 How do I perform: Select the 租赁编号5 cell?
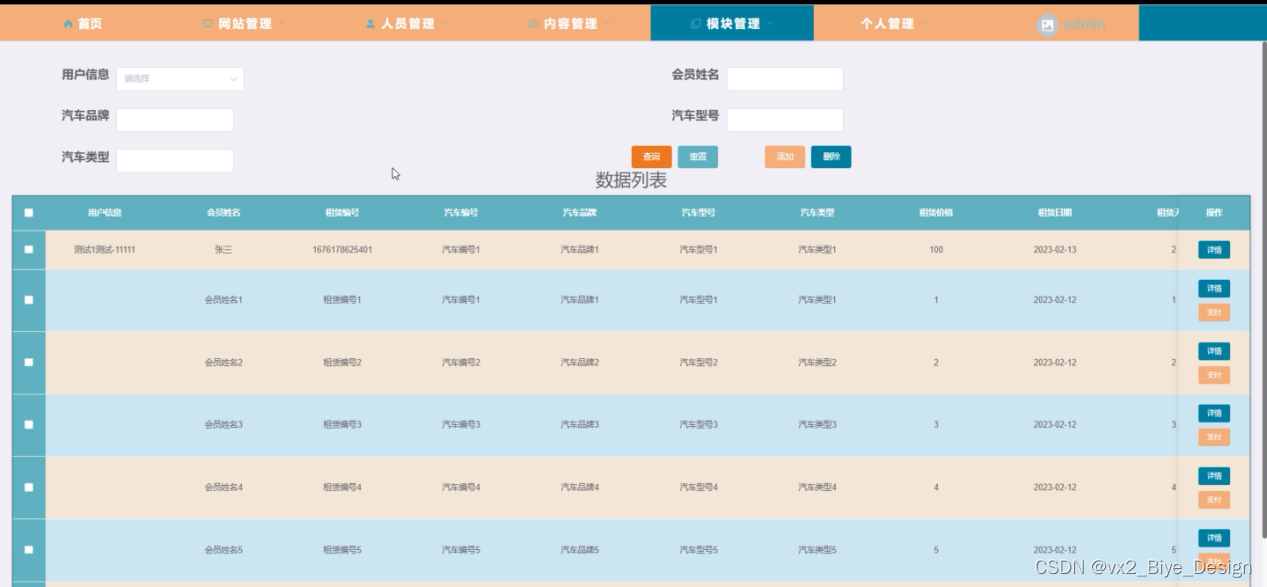[x=342, y=550]
